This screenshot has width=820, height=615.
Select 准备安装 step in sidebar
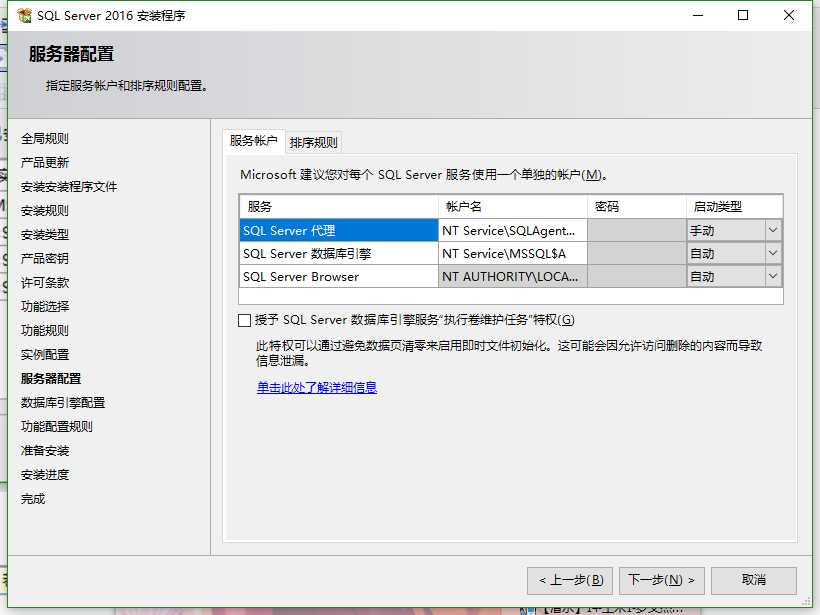pos(45,451)
